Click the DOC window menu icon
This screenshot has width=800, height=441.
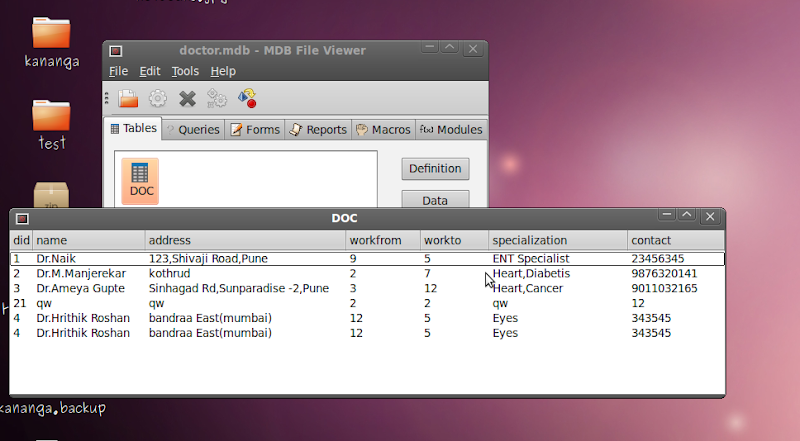(x=22, y=219)
